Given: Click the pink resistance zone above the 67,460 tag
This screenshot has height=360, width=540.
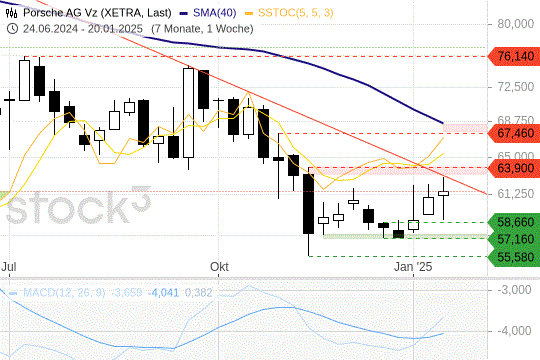Looking at the screenshot, I should [x=465, y=128].
